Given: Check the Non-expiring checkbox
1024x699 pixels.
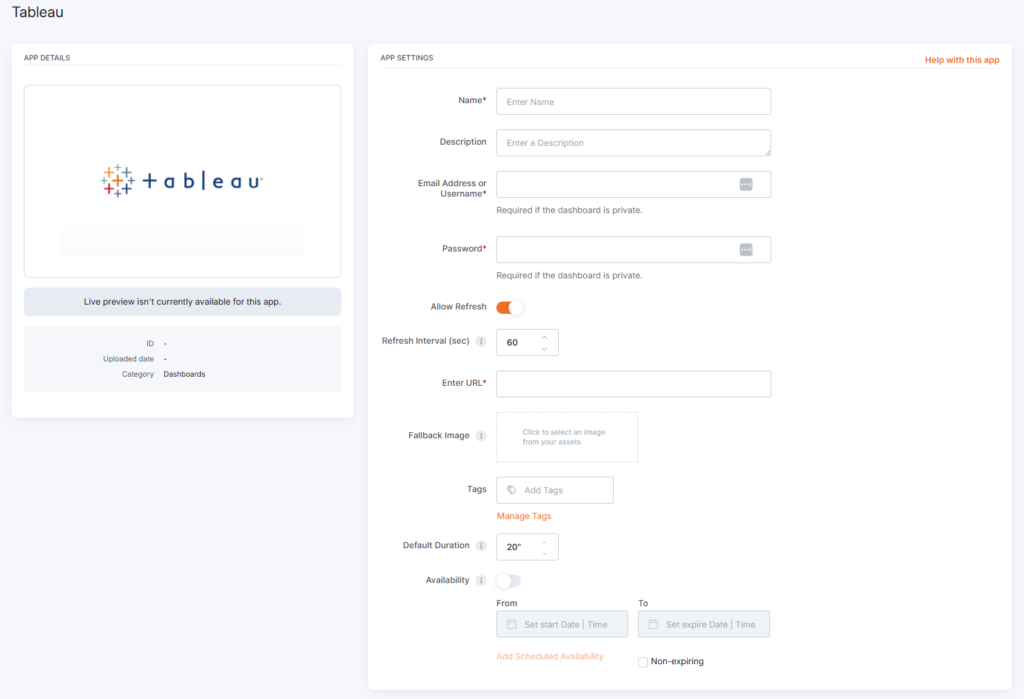Looking at the screenshot, I should [x=643, y=662].
